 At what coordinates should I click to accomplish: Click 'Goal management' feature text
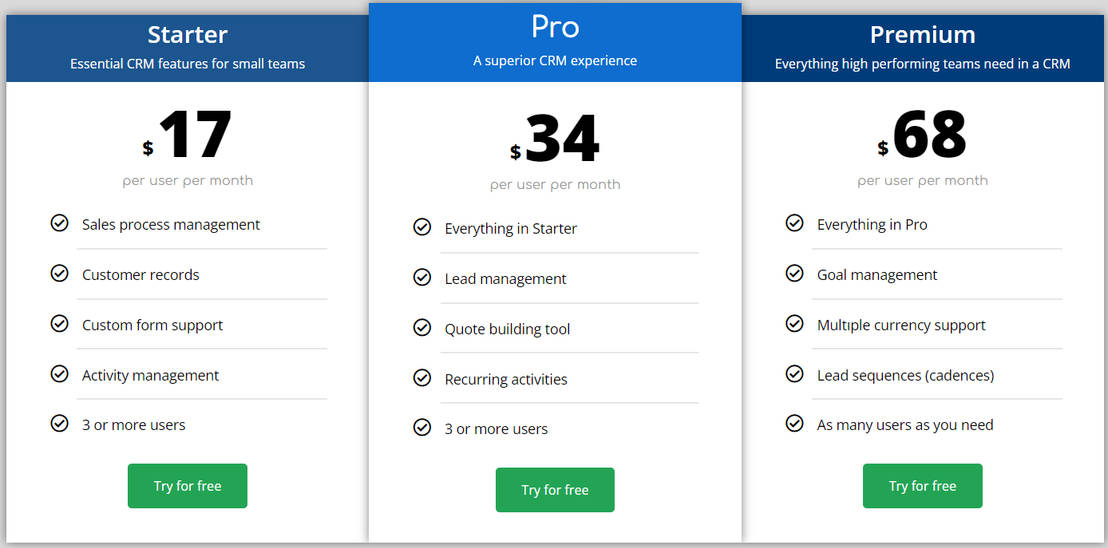coord(877,275)
